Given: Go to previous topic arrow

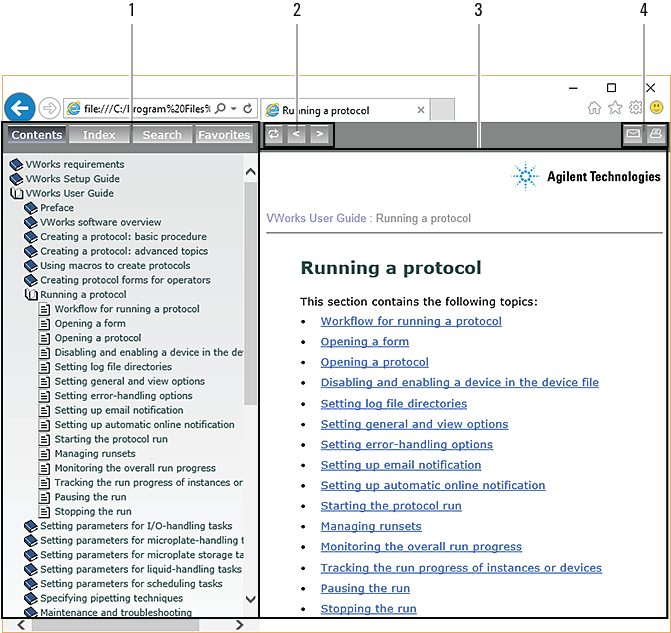Looking at the screenshot, I should 297,135.
